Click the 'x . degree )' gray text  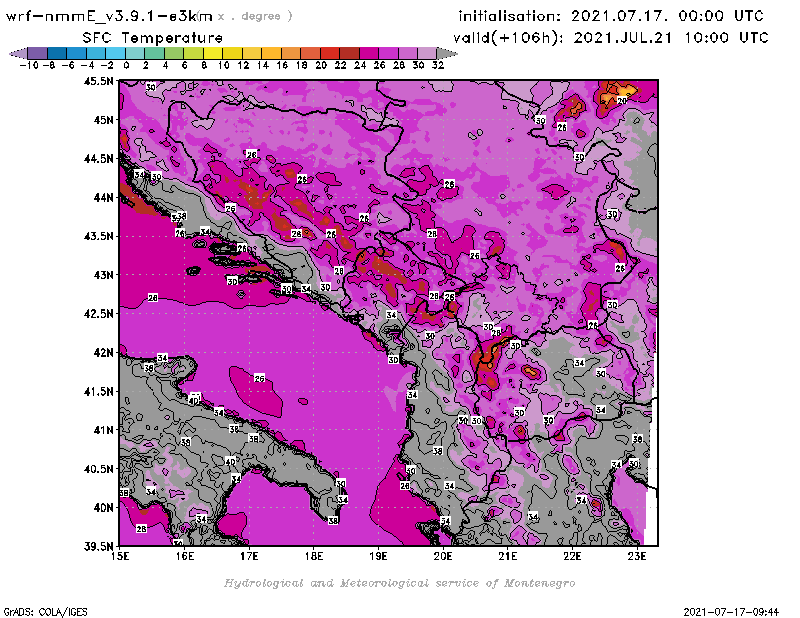(255, 16)
